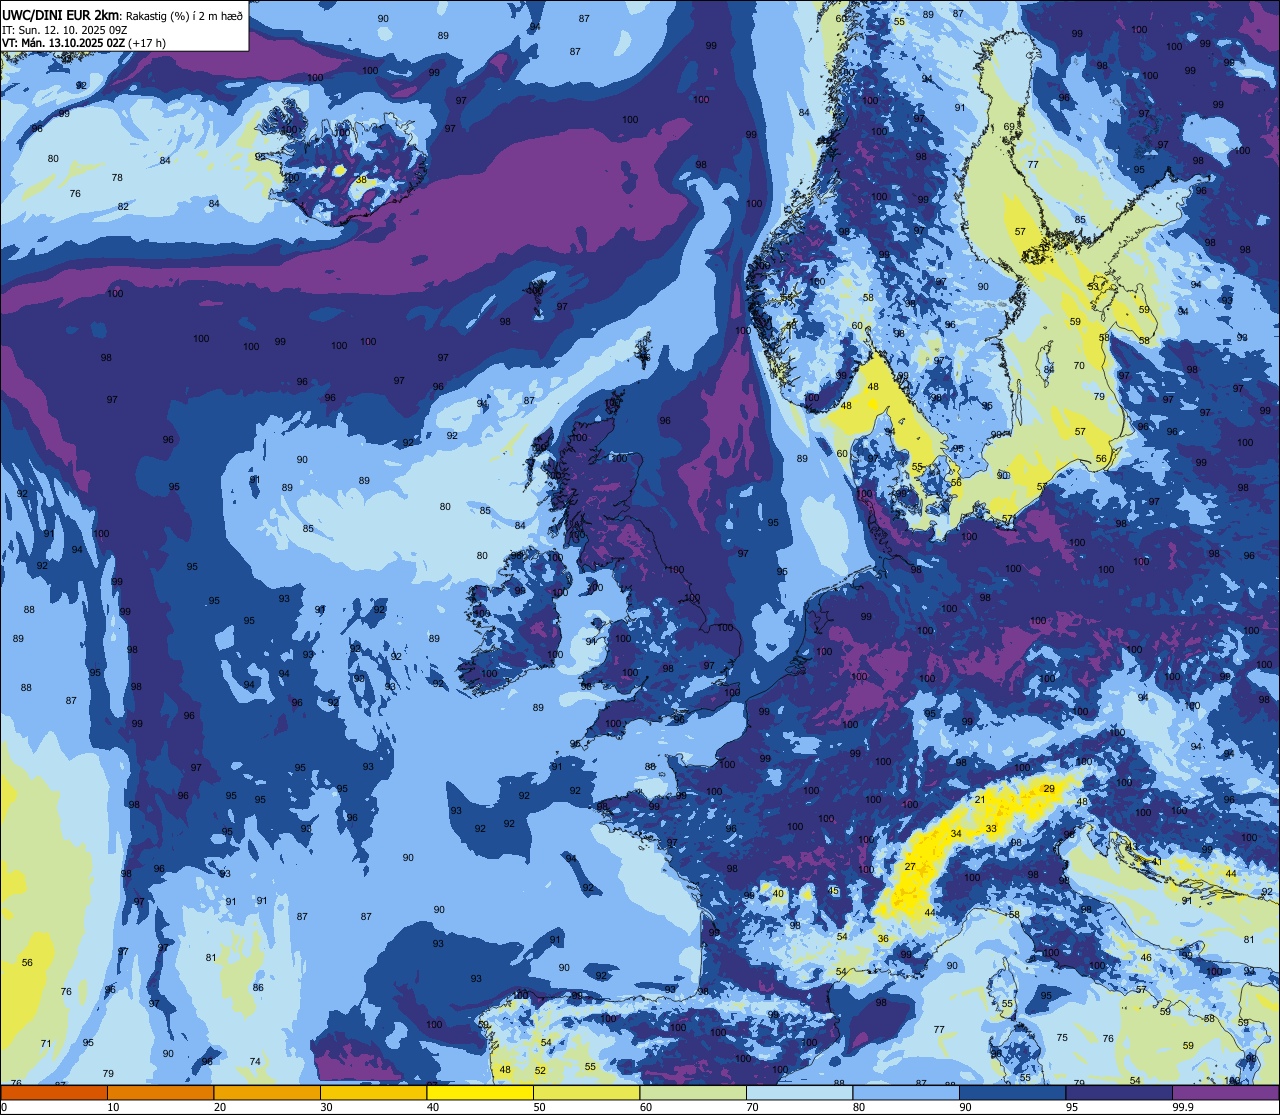Pick the 50–60 pale yellow legend swatch
The width and height of the screenshot is (1280, 1115).
click(586, 1092)
